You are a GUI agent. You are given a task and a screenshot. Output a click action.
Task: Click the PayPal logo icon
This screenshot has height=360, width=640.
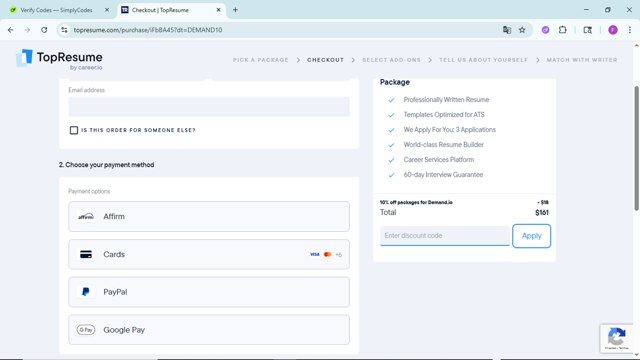pos(86,292)
